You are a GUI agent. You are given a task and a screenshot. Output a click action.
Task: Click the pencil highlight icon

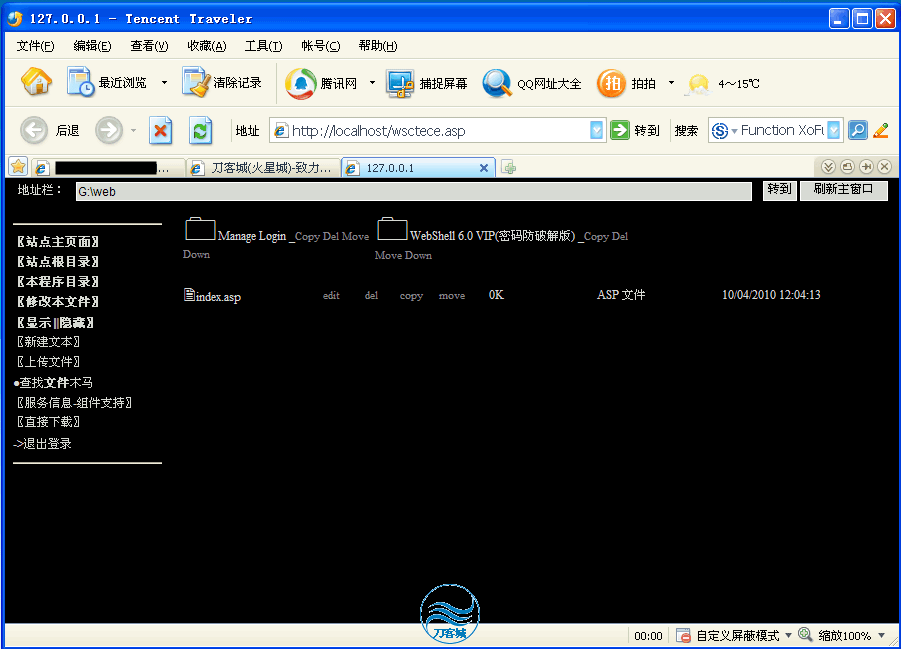[881, 130]
